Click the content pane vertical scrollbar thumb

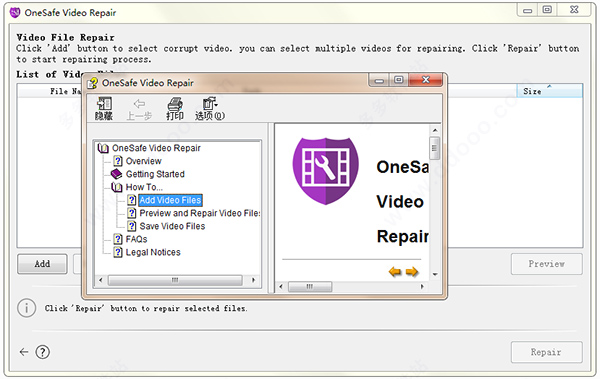point(435,148)
